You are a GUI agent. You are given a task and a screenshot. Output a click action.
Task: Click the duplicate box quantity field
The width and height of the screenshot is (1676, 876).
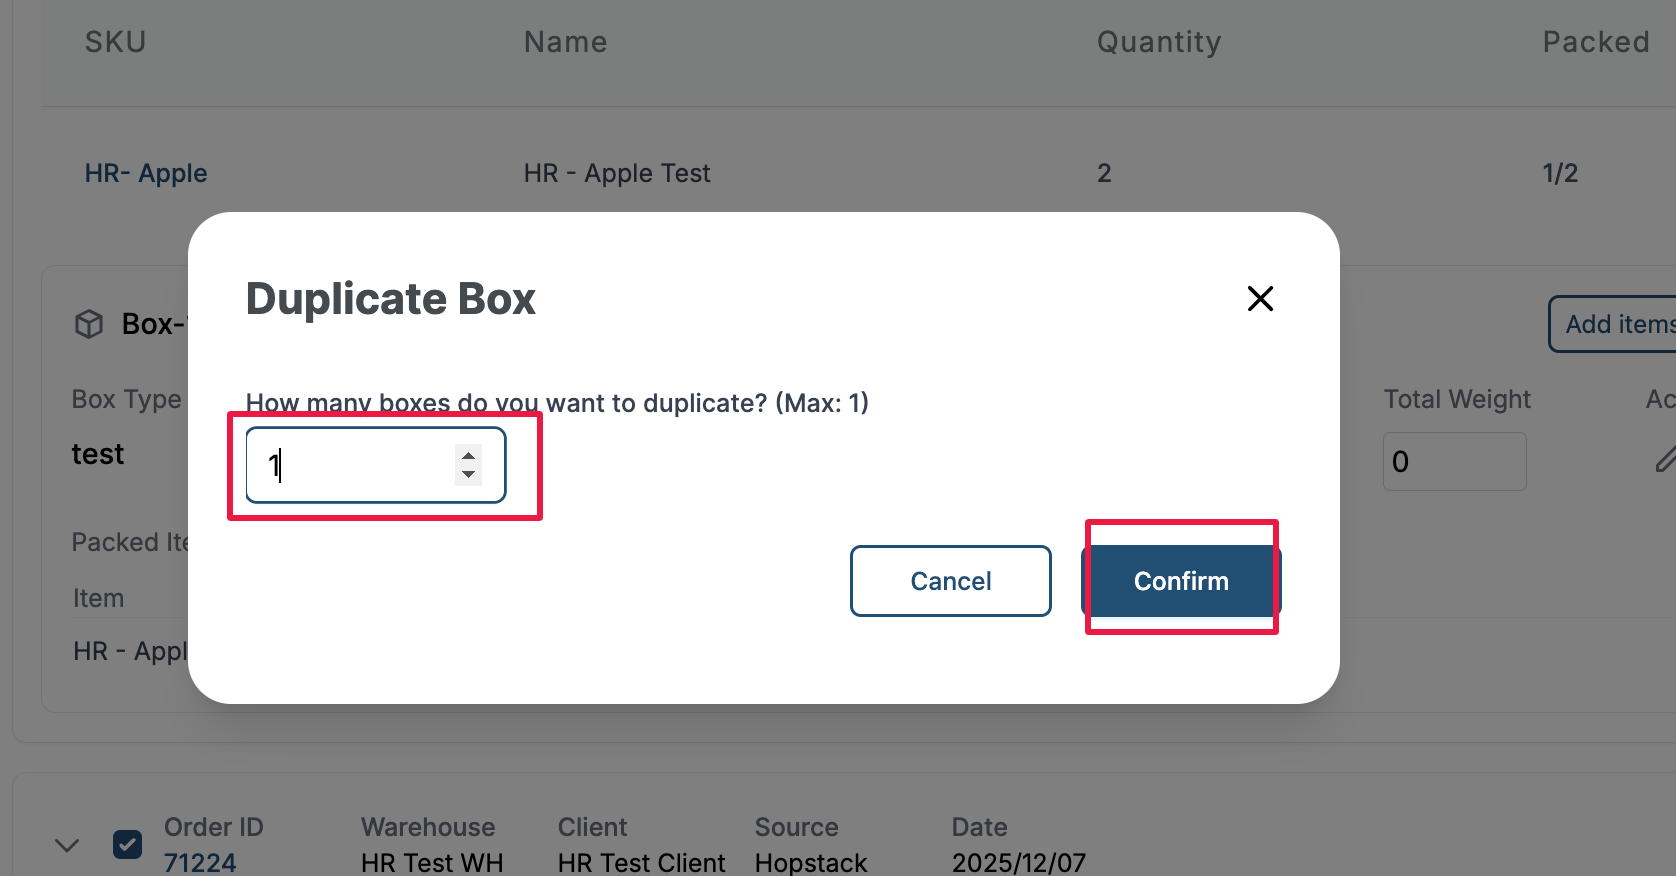click(355, 465)
